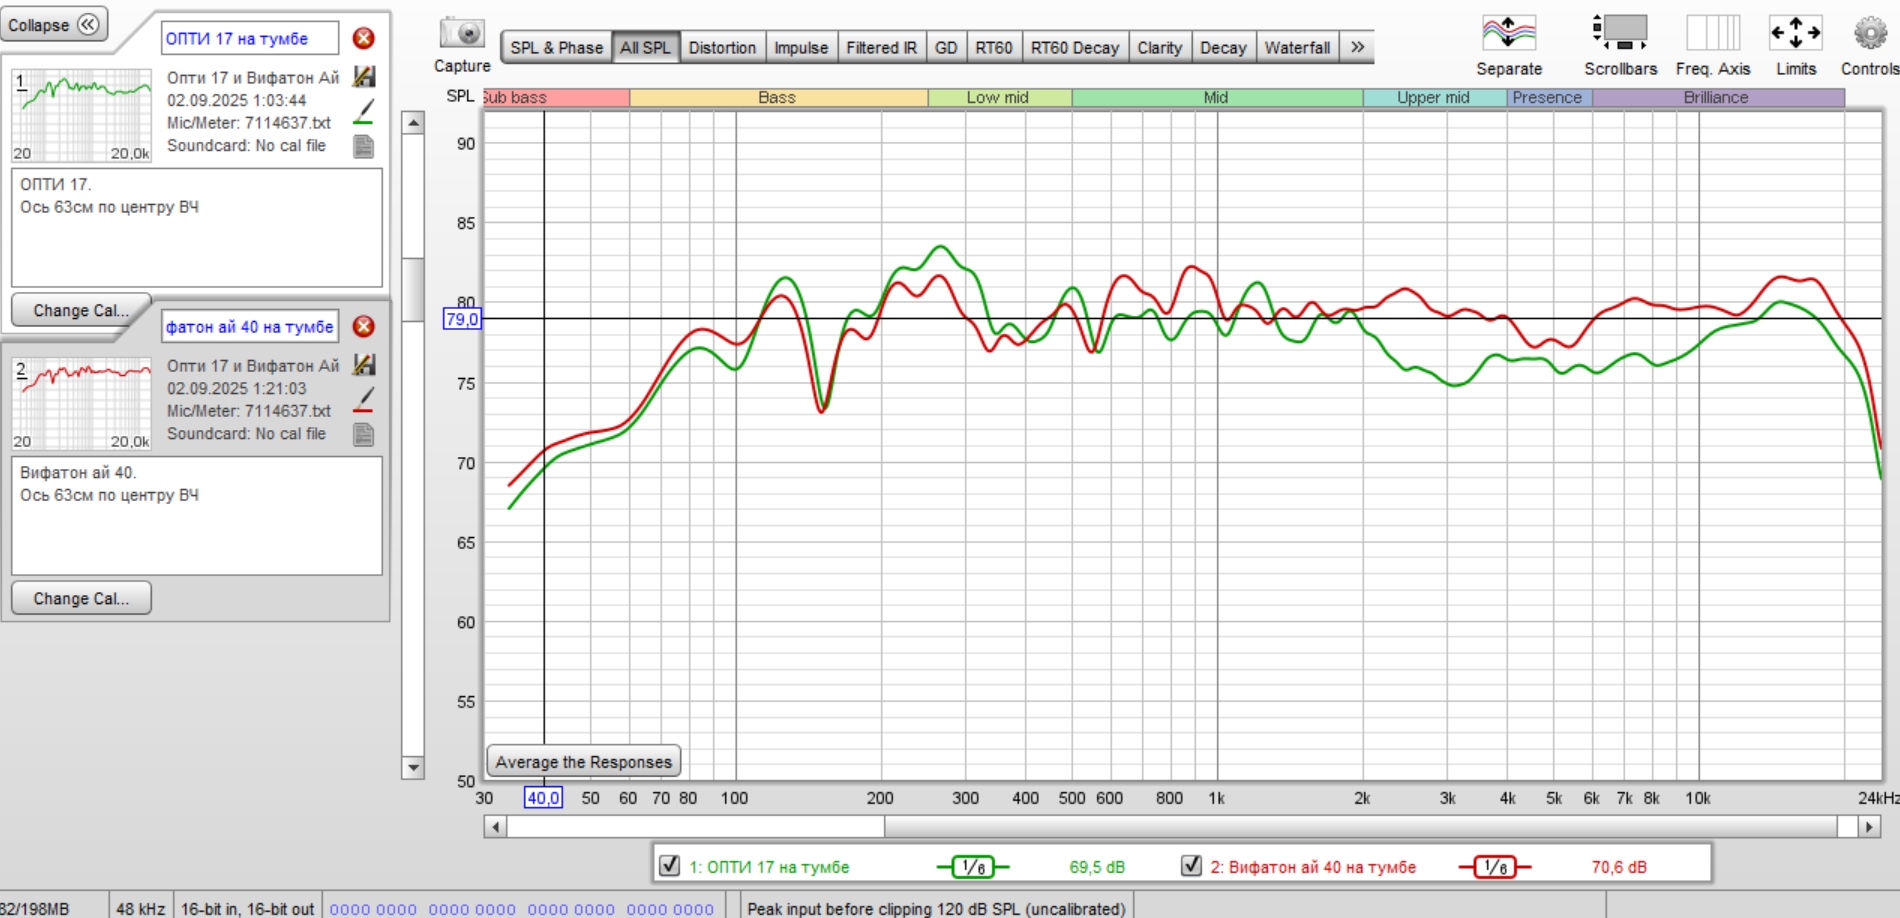The height and width of the screenshot is (918, 1900).
Task: Uncheck the Вифатон ай 40 trace checkbox
Action: 1191,866
